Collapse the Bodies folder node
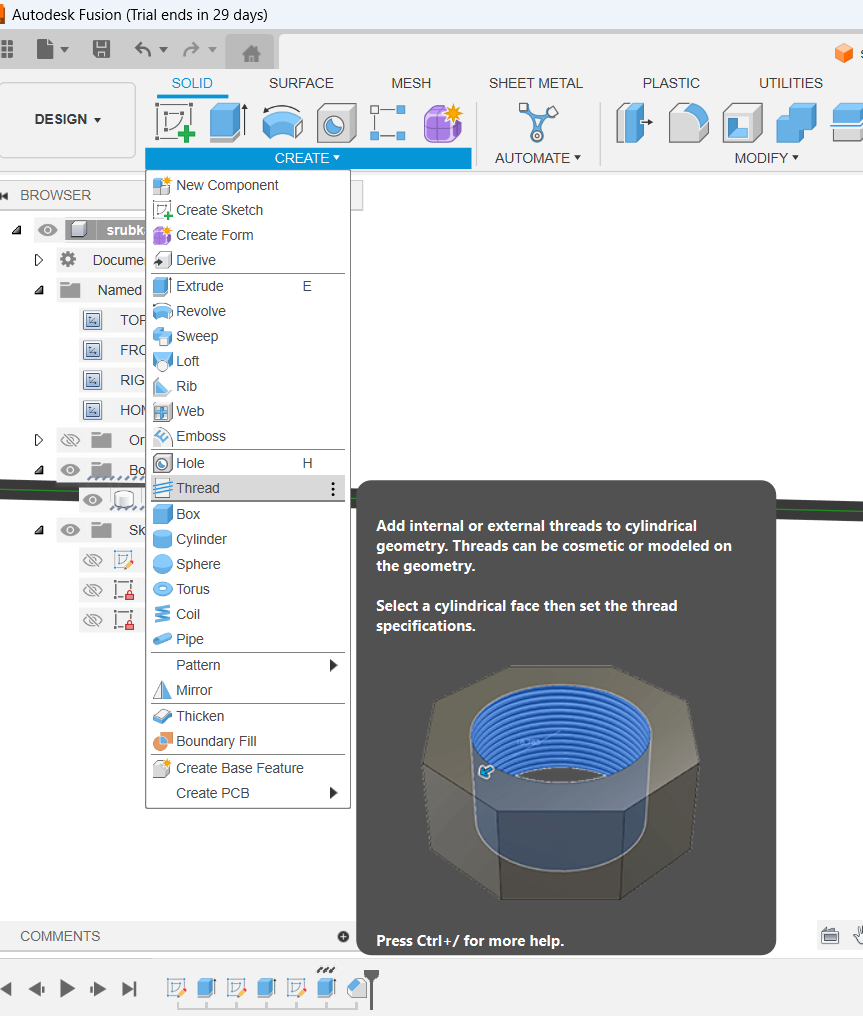This screenshot has height=1016, width=863. point(39,470)
